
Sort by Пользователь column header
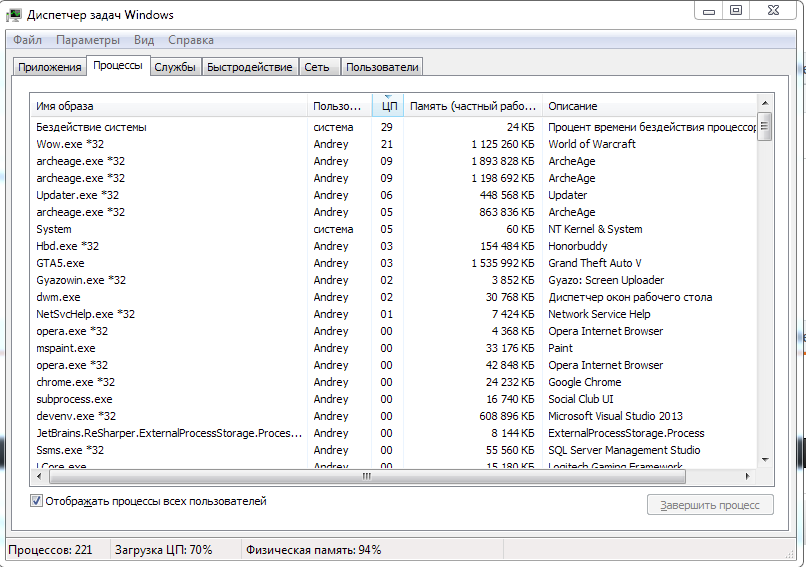click(340, 106)
